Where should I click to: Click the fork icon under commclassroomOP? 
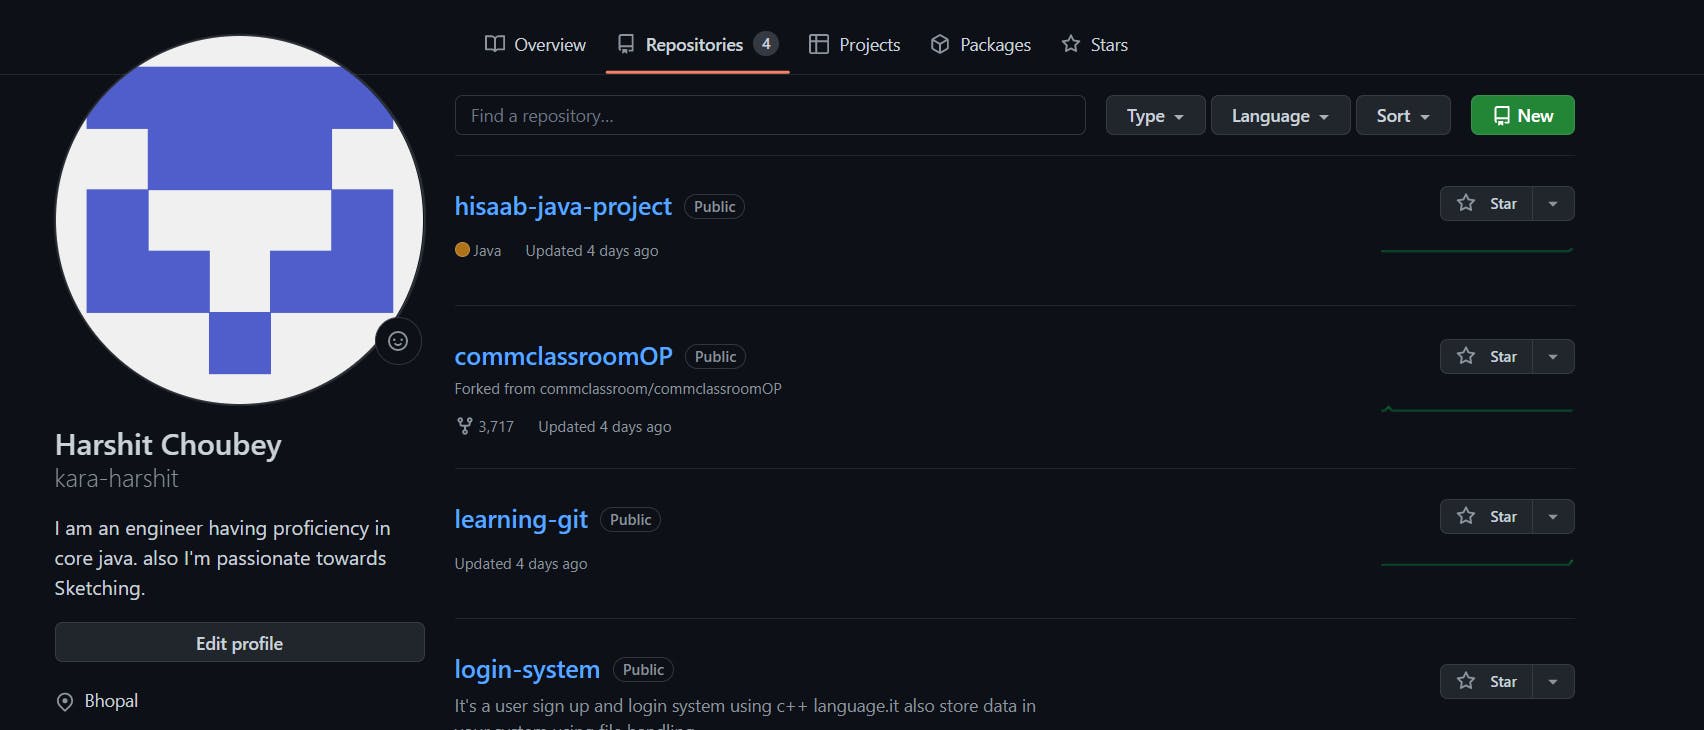pyautogui.click(x=464, y=426)
